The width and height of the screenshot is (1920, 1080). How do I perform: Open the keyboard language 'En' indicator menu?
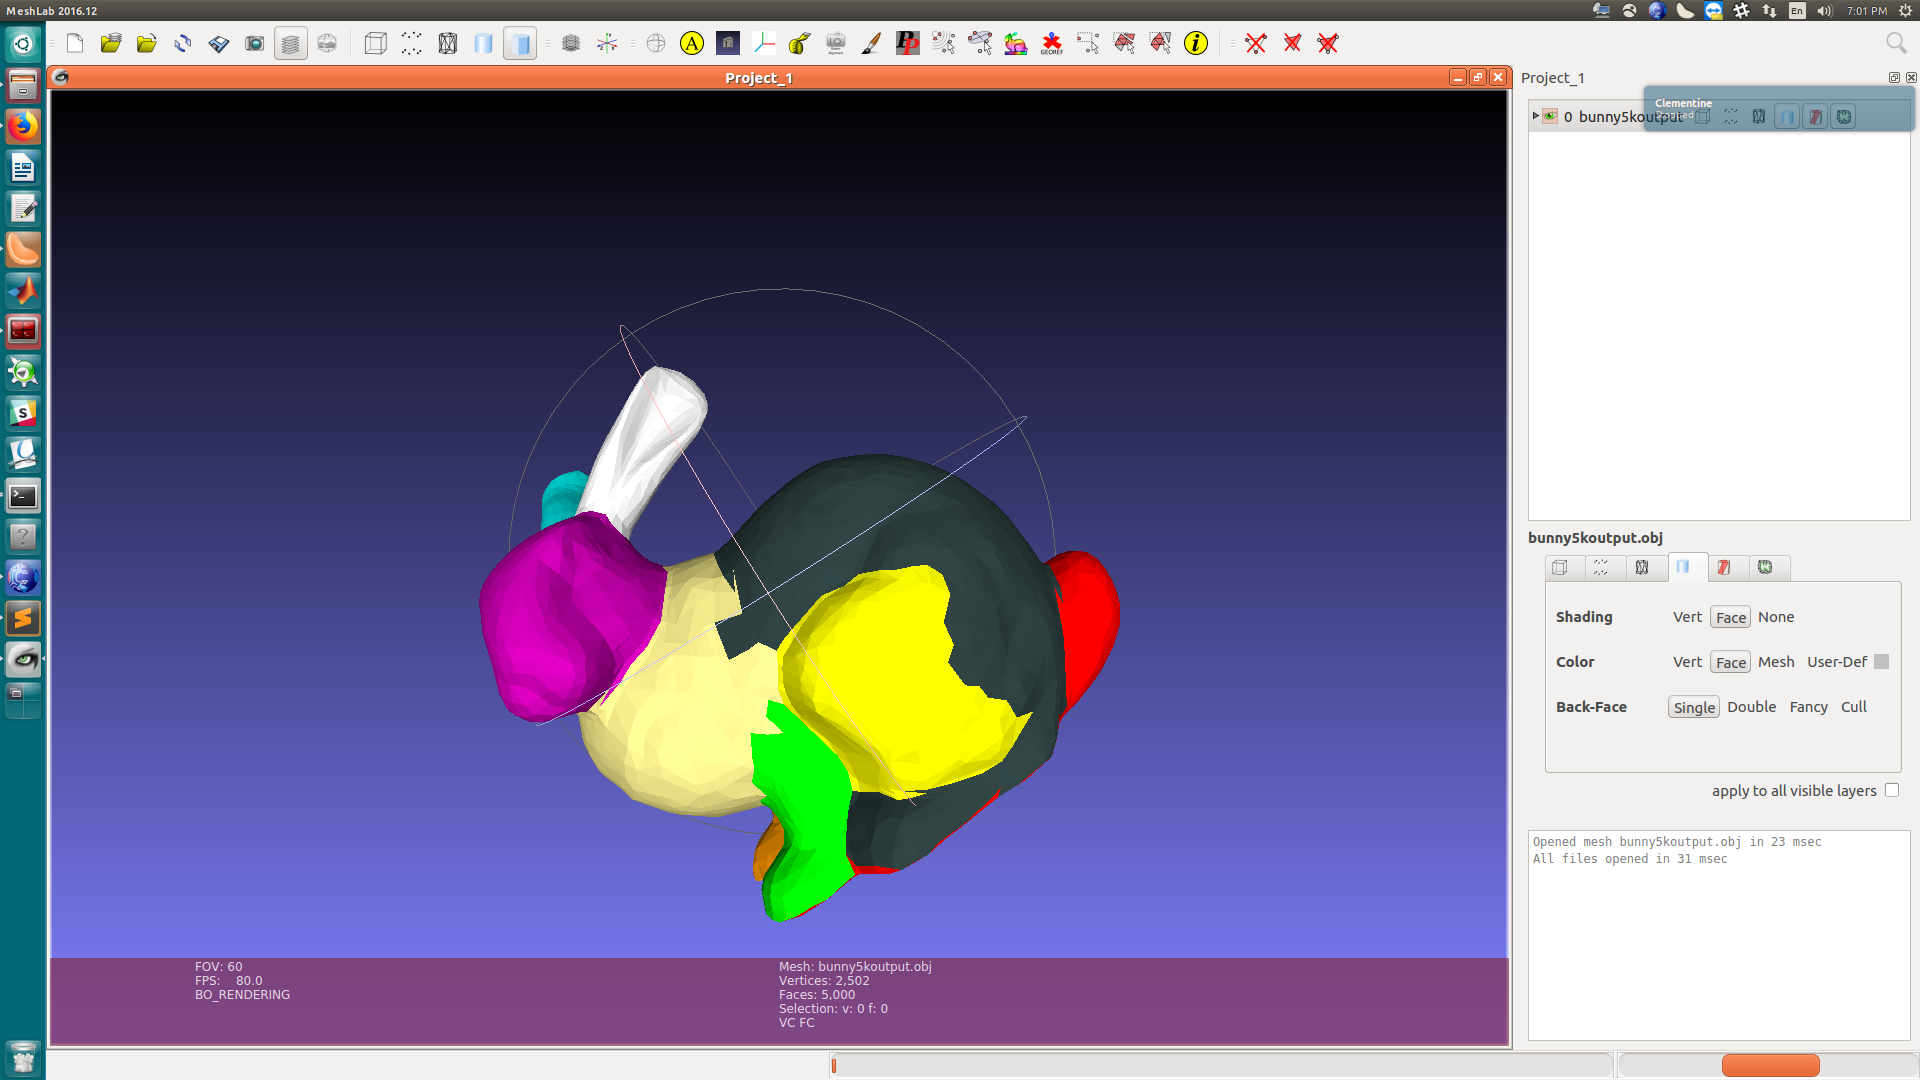pos(1797,11)
